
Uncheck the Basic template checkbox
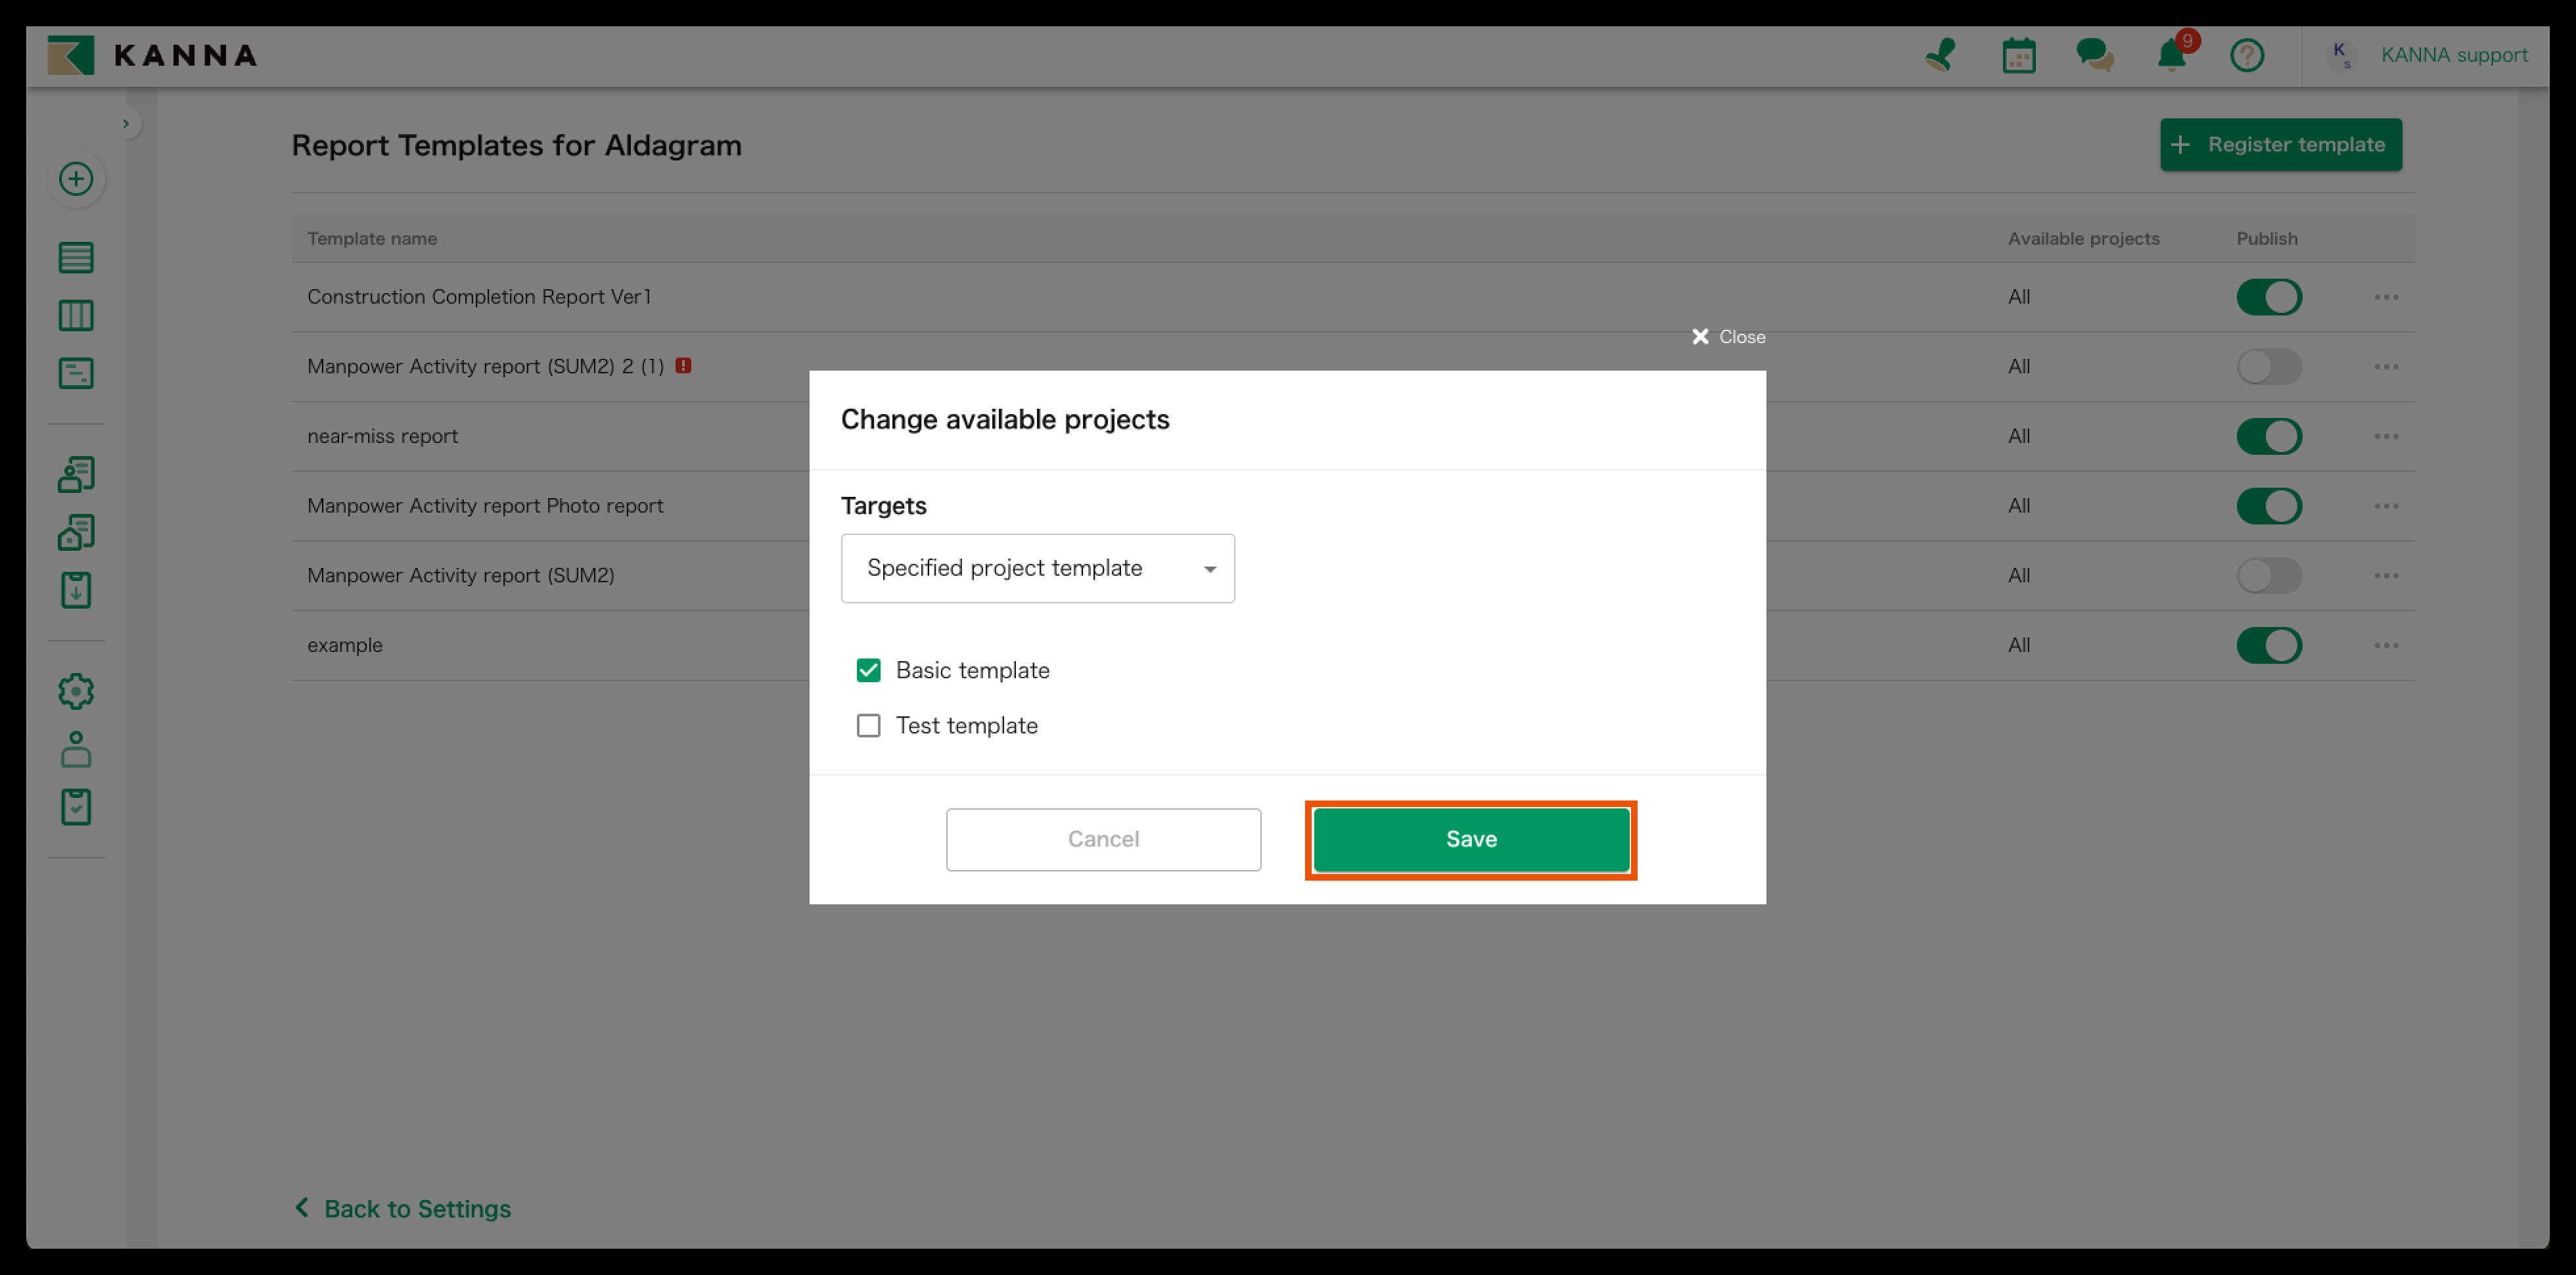pos(868,670)
